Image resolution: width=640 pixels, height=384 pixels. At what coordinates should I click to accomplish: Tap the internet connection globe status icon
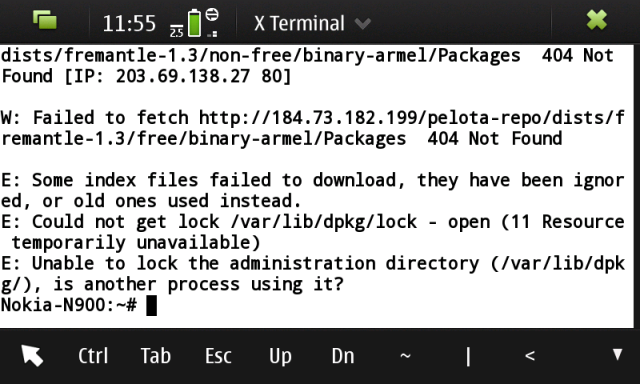click(212, 15)
